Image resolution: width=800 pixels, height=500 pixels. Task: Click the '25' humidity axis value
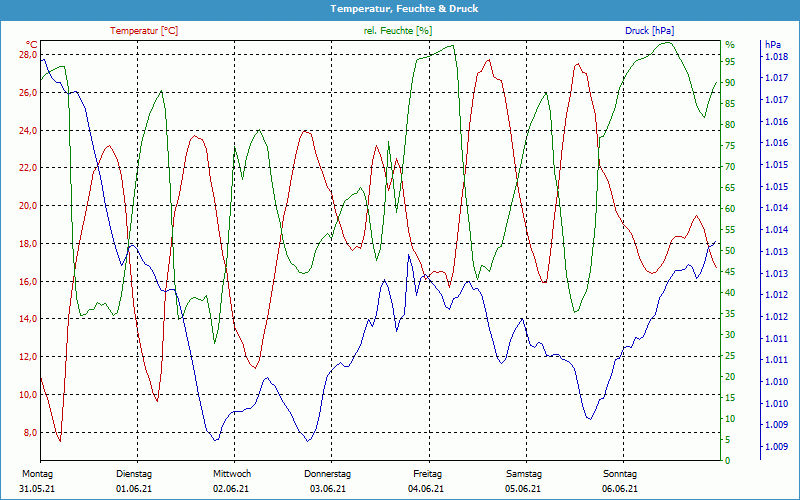[730, 356]
